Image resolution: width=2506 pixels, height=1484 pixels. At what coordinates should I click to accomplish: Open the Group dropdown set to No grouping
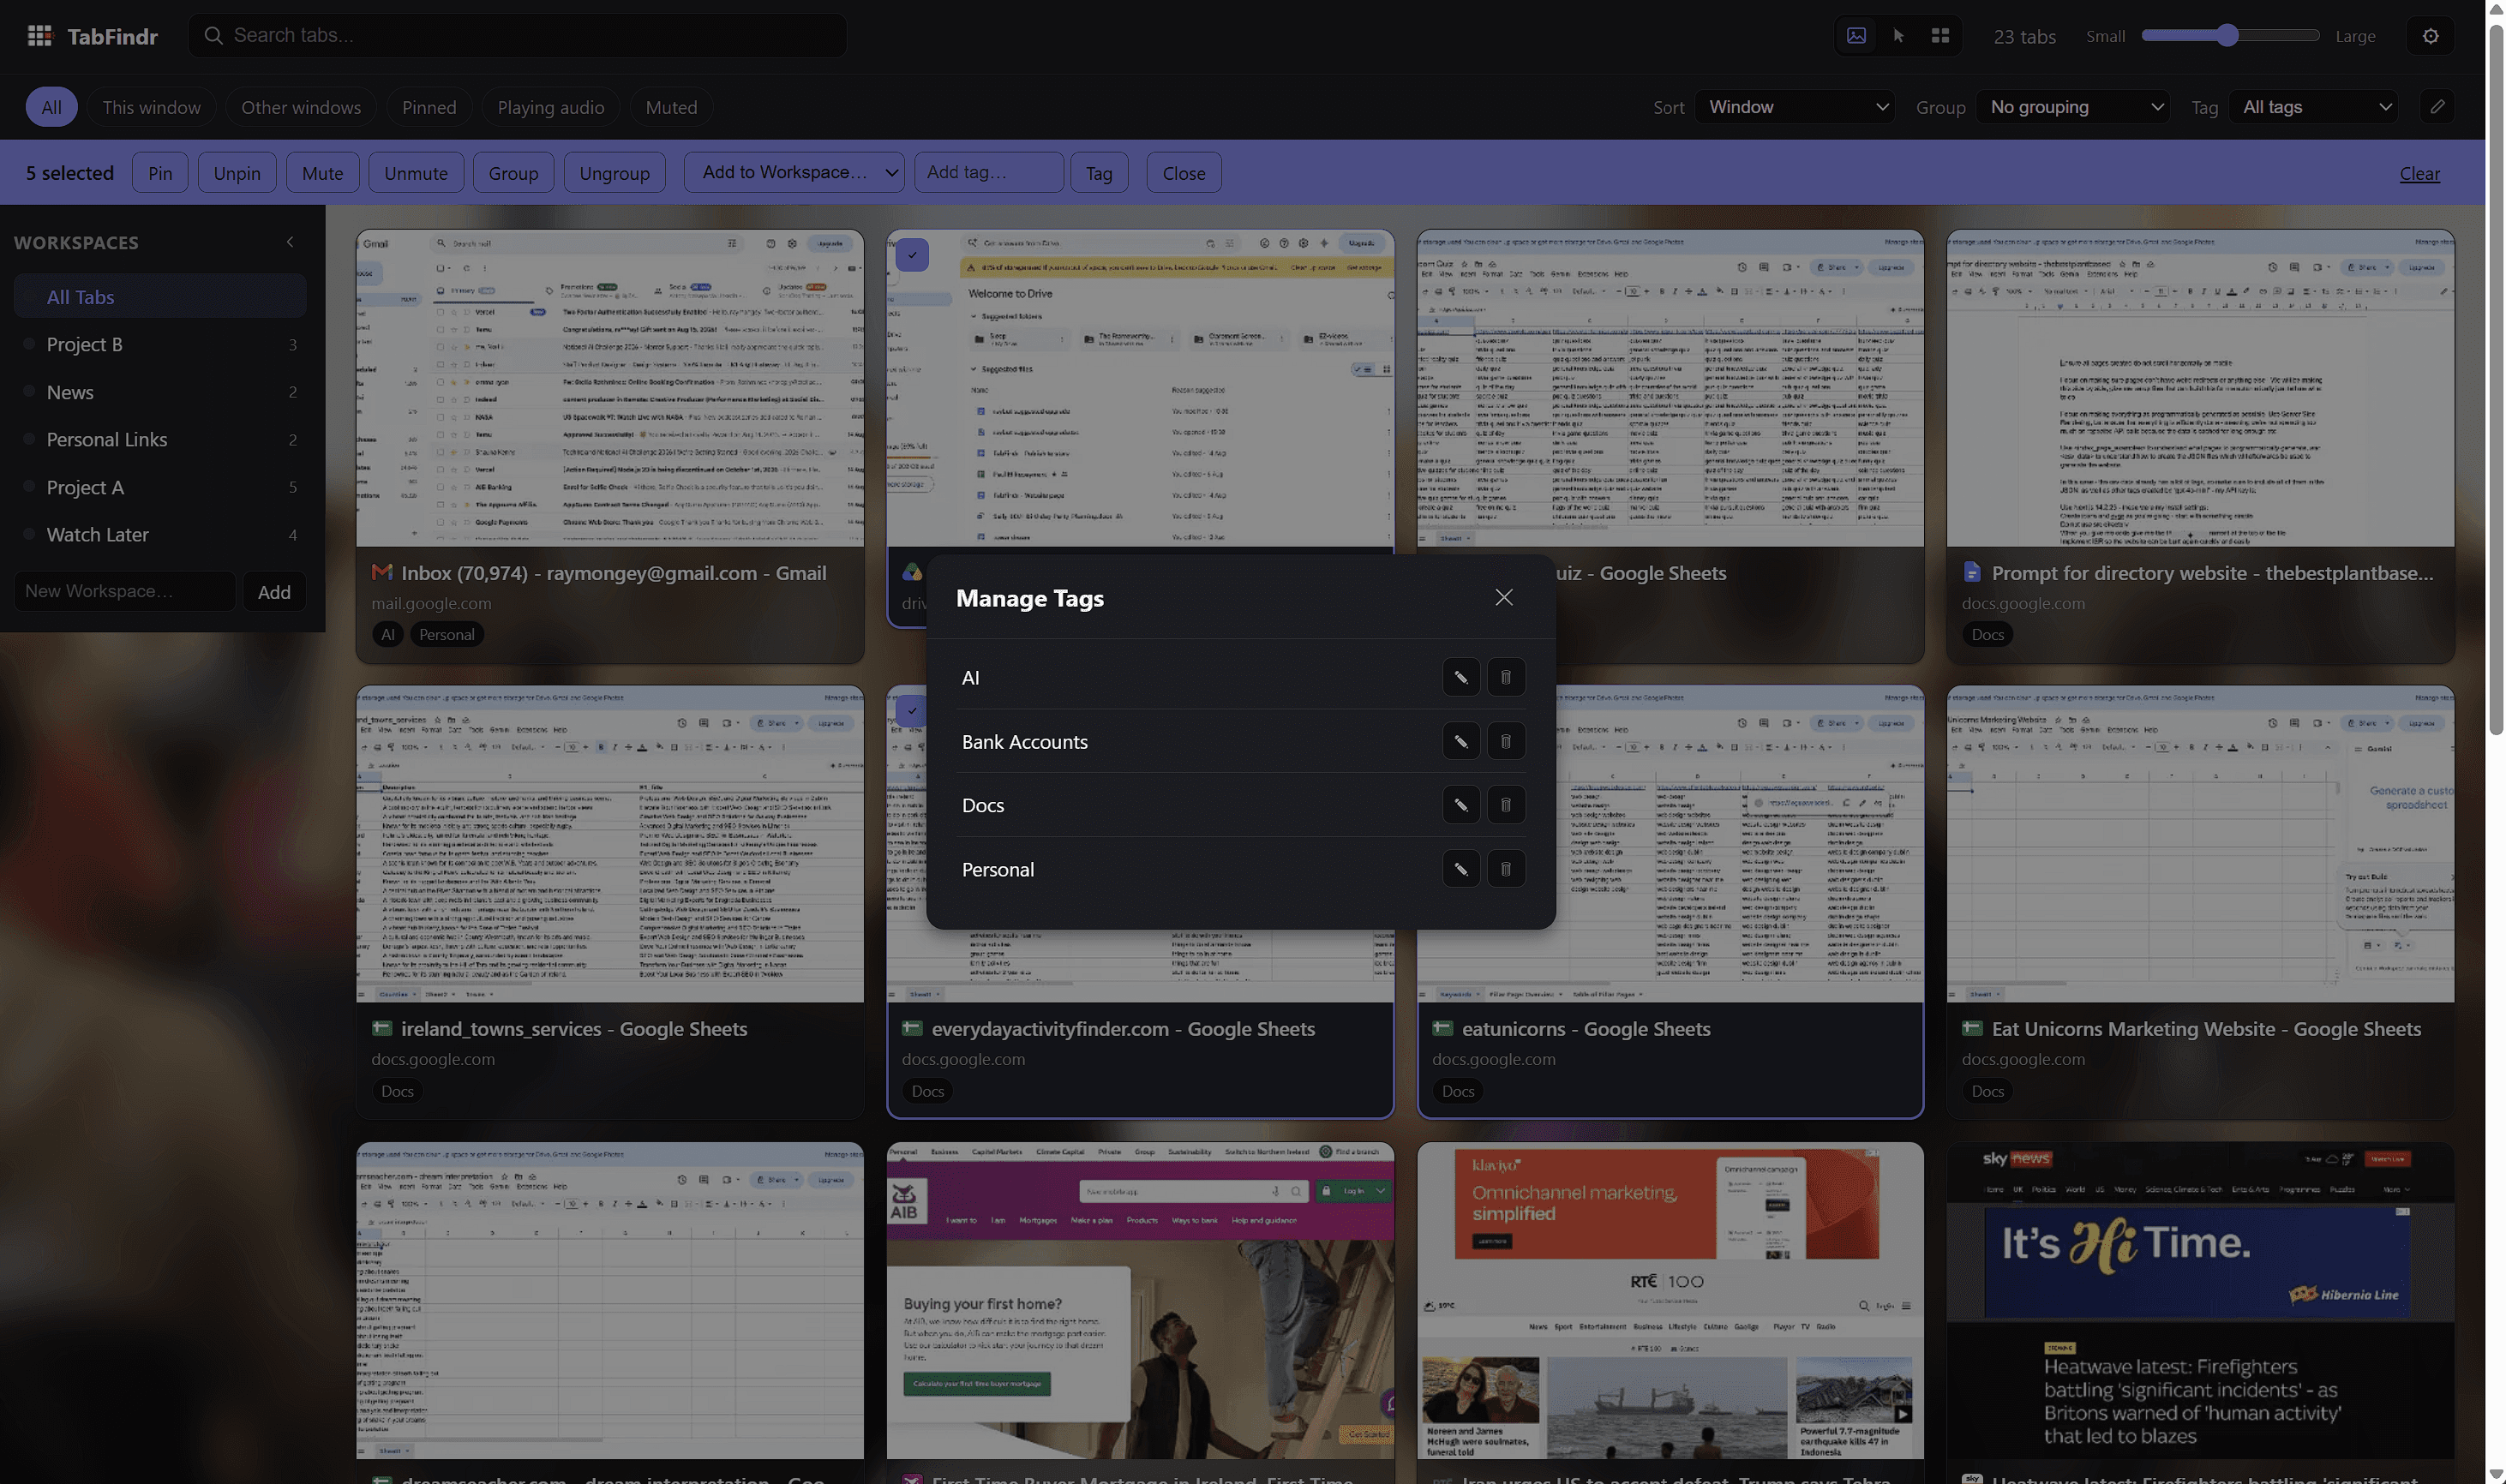point(2073,107)
